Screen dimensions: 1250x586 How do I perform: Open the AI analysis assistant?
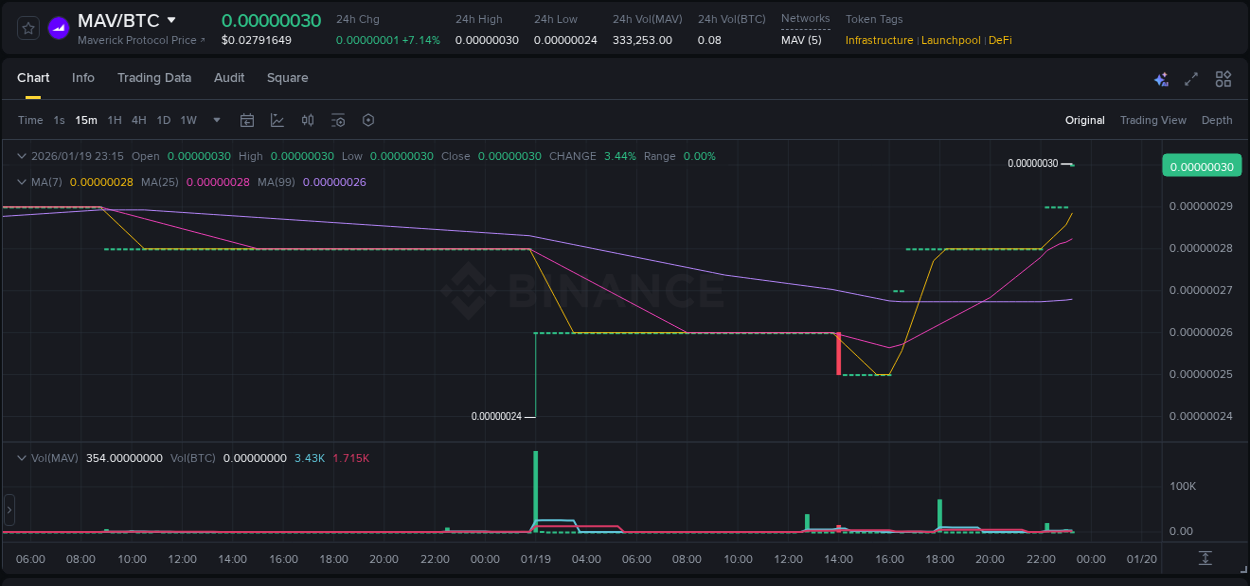tap(1161, 78)
